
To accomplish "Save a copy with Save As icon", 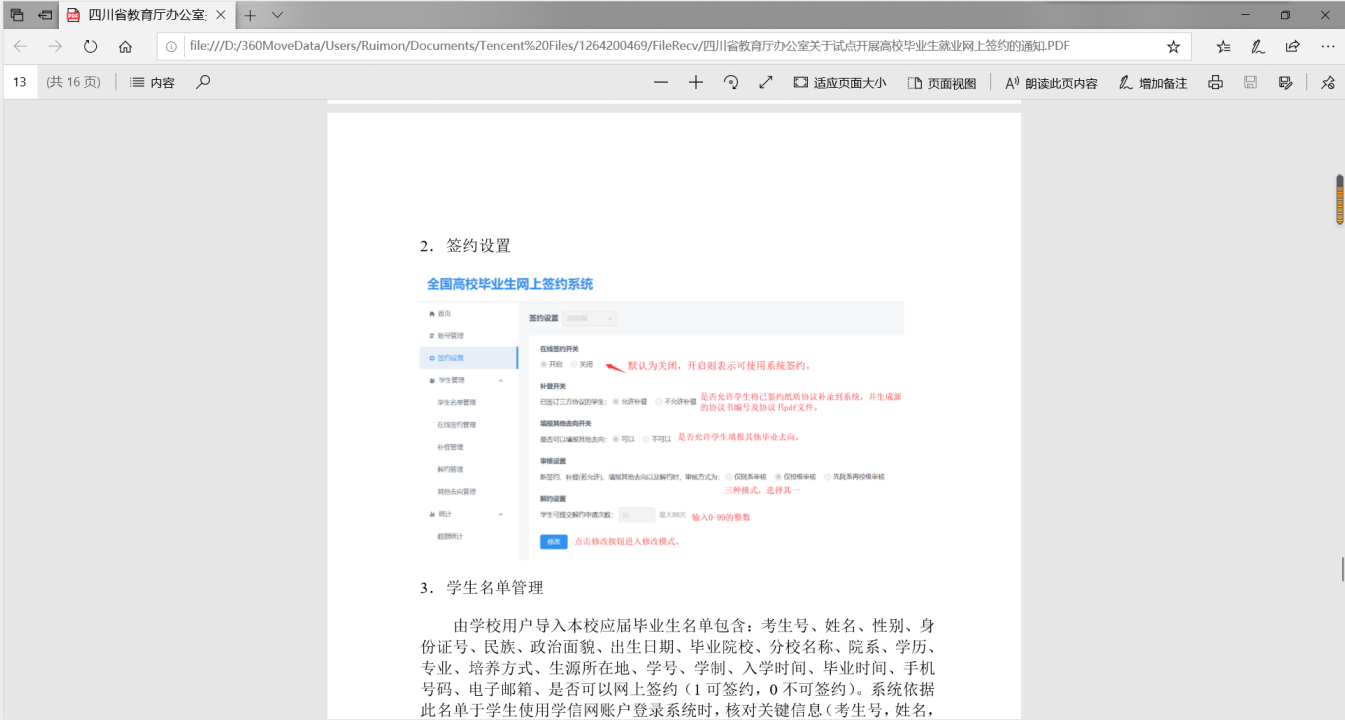I will tap(1285, 82).
